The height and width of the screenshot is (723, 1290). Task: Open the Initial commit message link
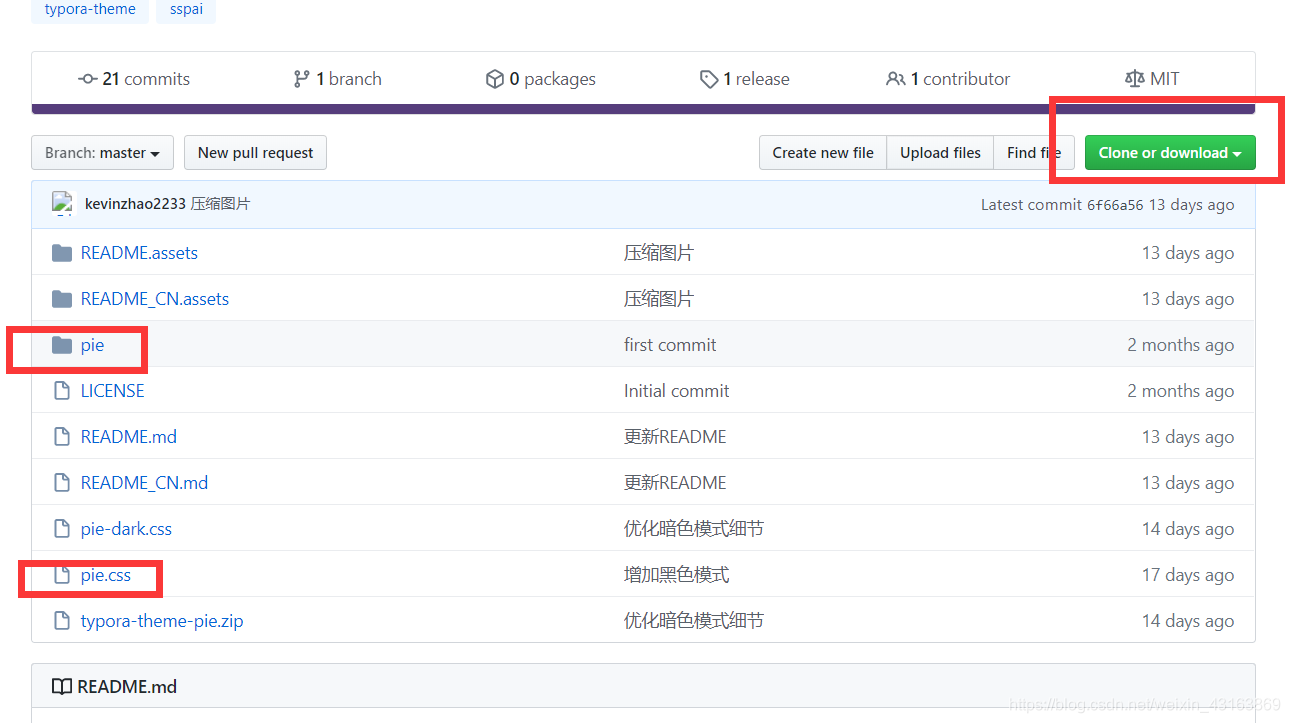tap(676, 391)
